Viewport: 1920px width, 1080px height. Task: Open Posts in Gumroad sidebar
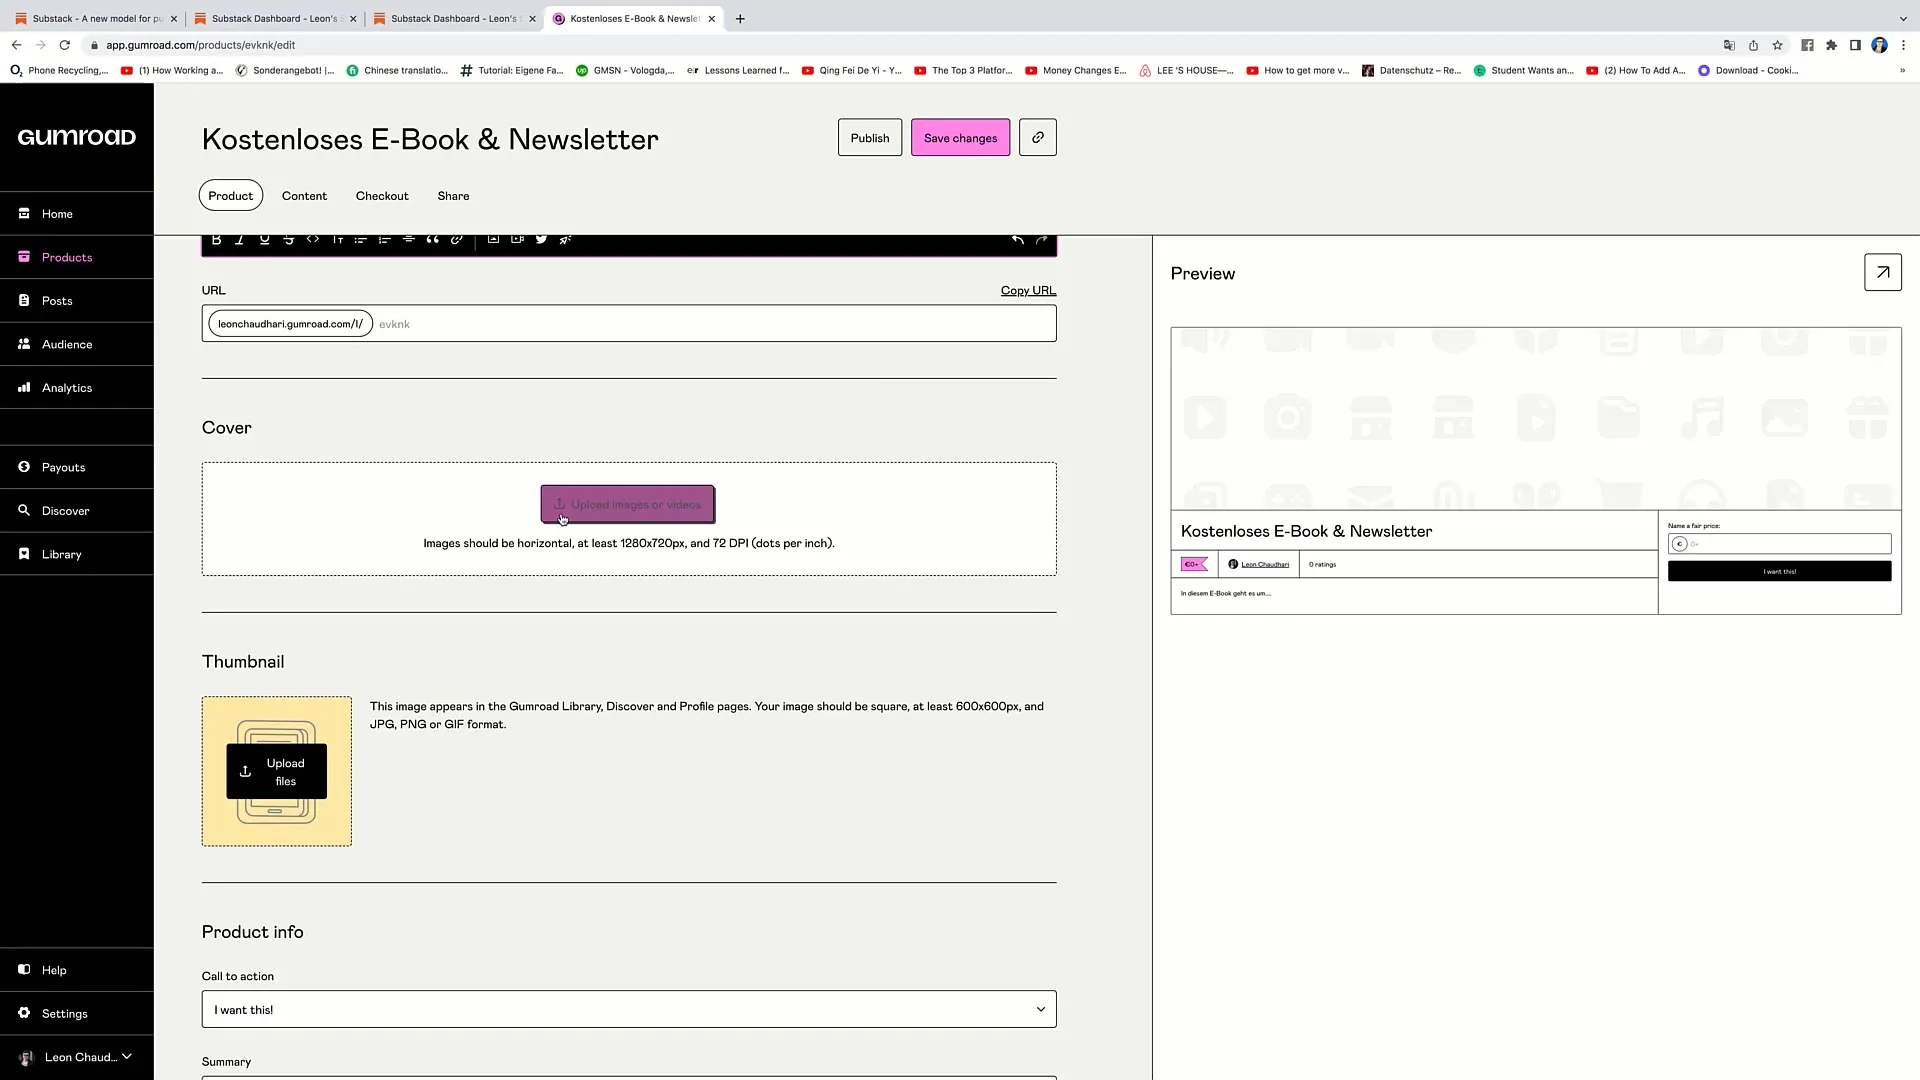(x=77, y=301)
